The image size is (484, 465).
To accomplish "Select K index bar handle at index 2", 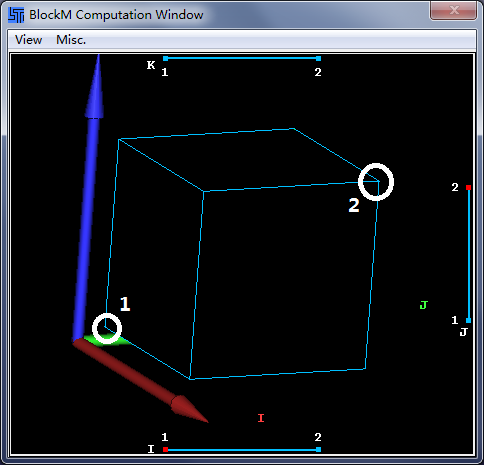I will tap(318, 59).
